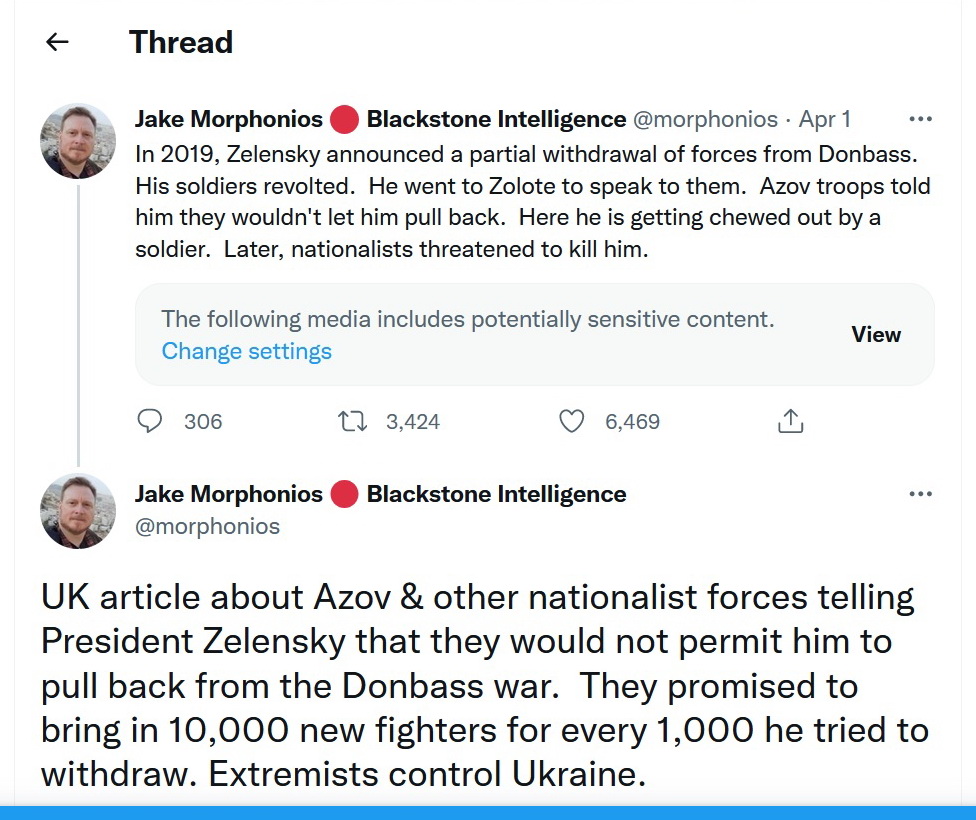Open more options on the second tweet
This screenshot has width=976, height=820.
(x=919, y=493)
